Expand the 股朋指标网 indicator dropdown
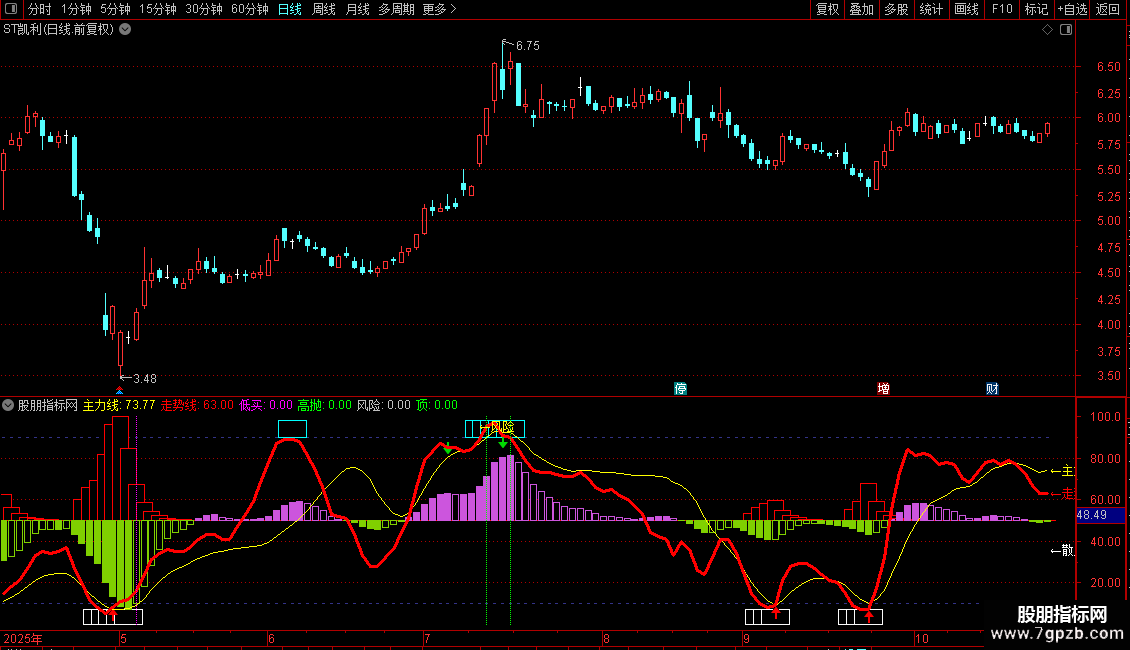This screenshot has height=650, width=1130. 9,405
